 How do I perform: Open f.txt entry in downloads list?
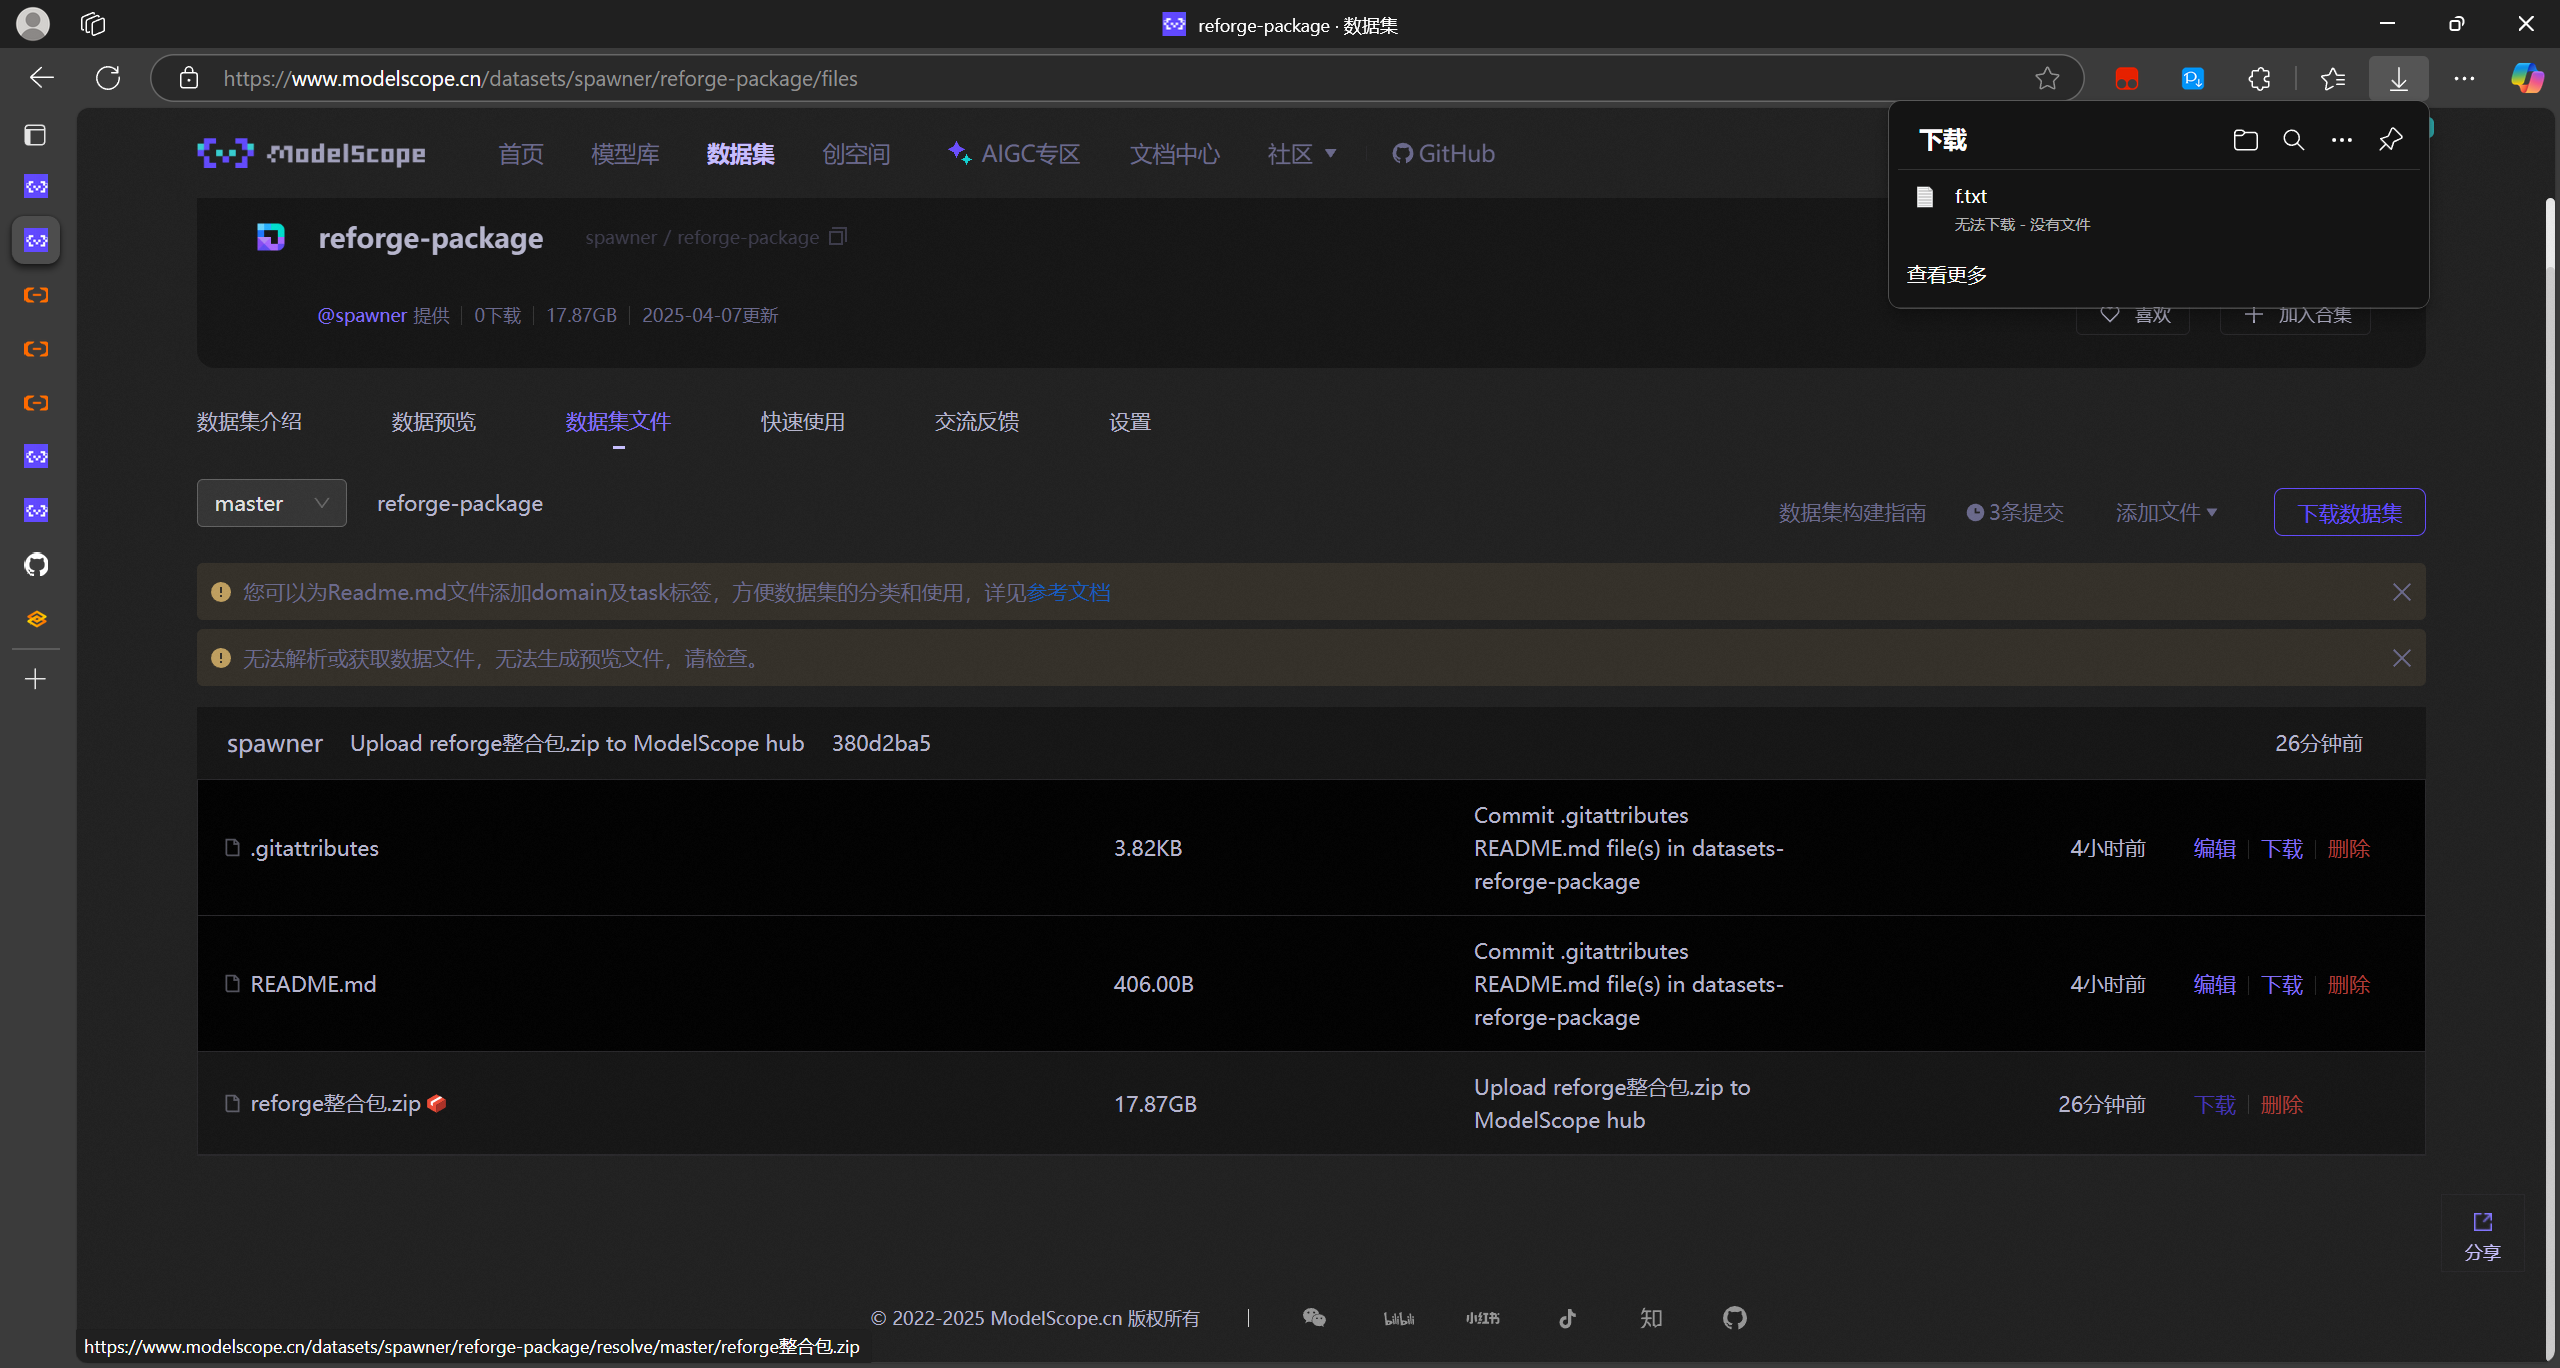tap(2158, 209)
